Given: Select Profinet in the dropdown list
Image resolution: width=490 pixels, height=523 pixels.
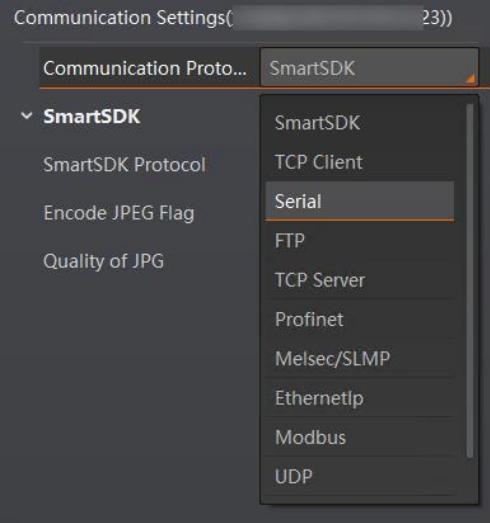Looking at the screenshot, I should click(x=360, y=319).
